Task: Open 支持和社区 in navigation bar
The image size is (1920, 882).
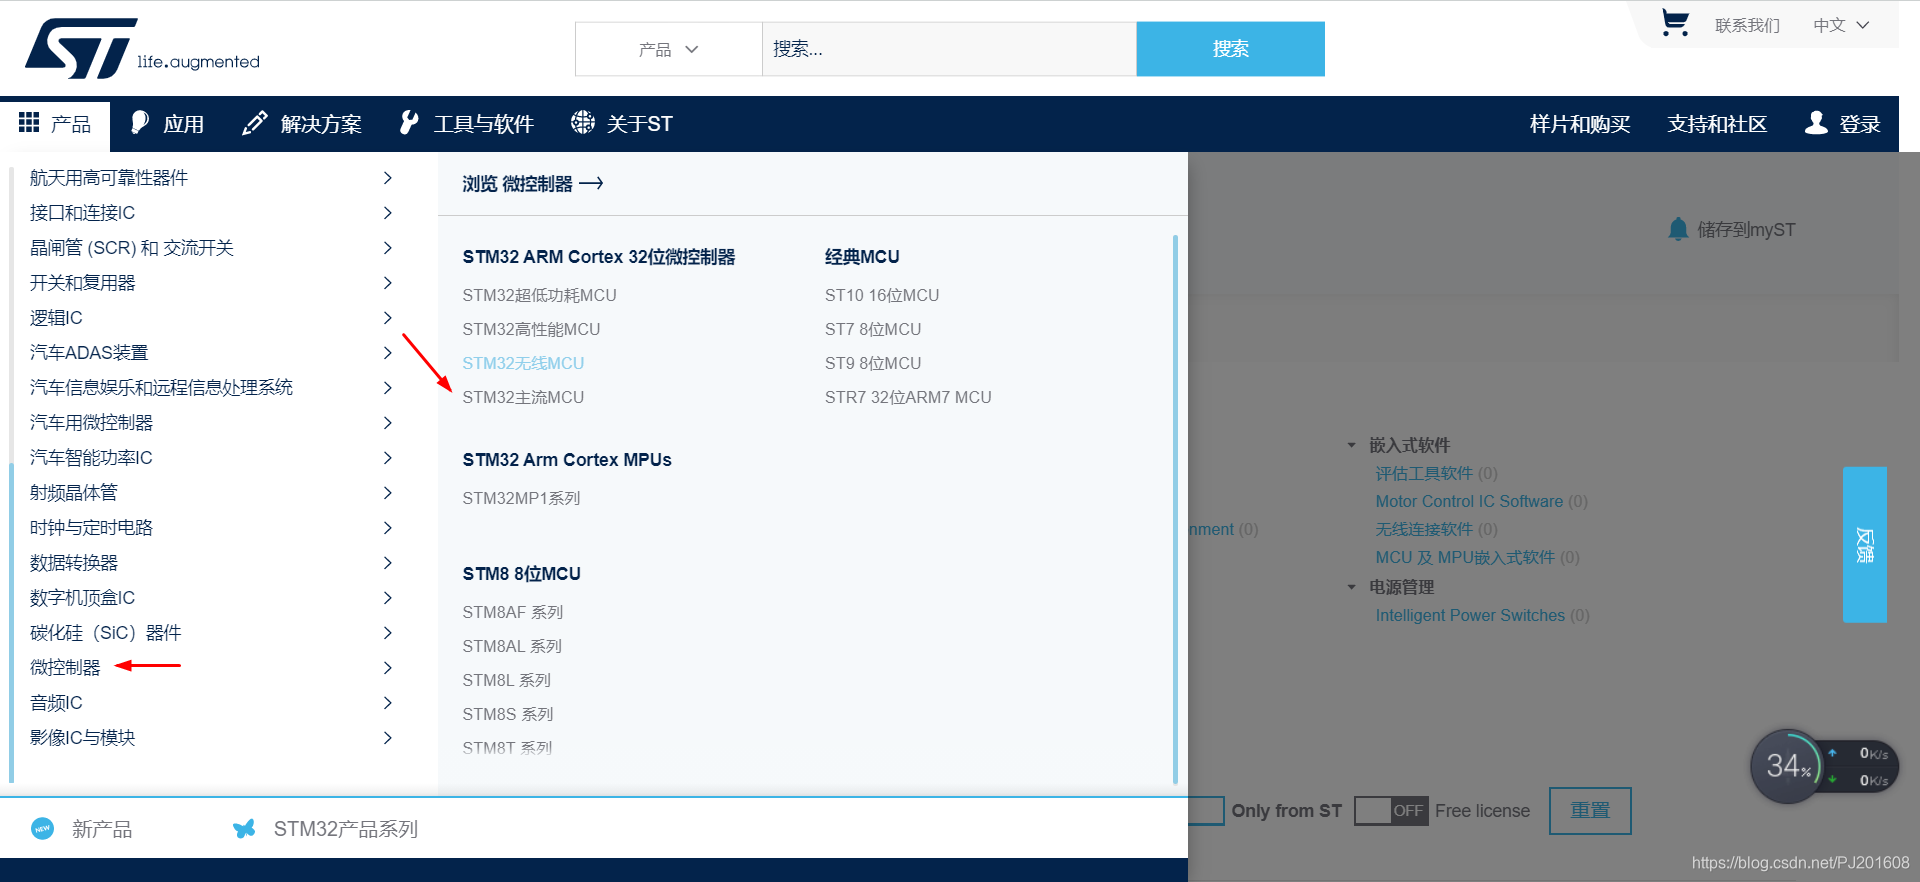Action: (x=1717, y=124)
